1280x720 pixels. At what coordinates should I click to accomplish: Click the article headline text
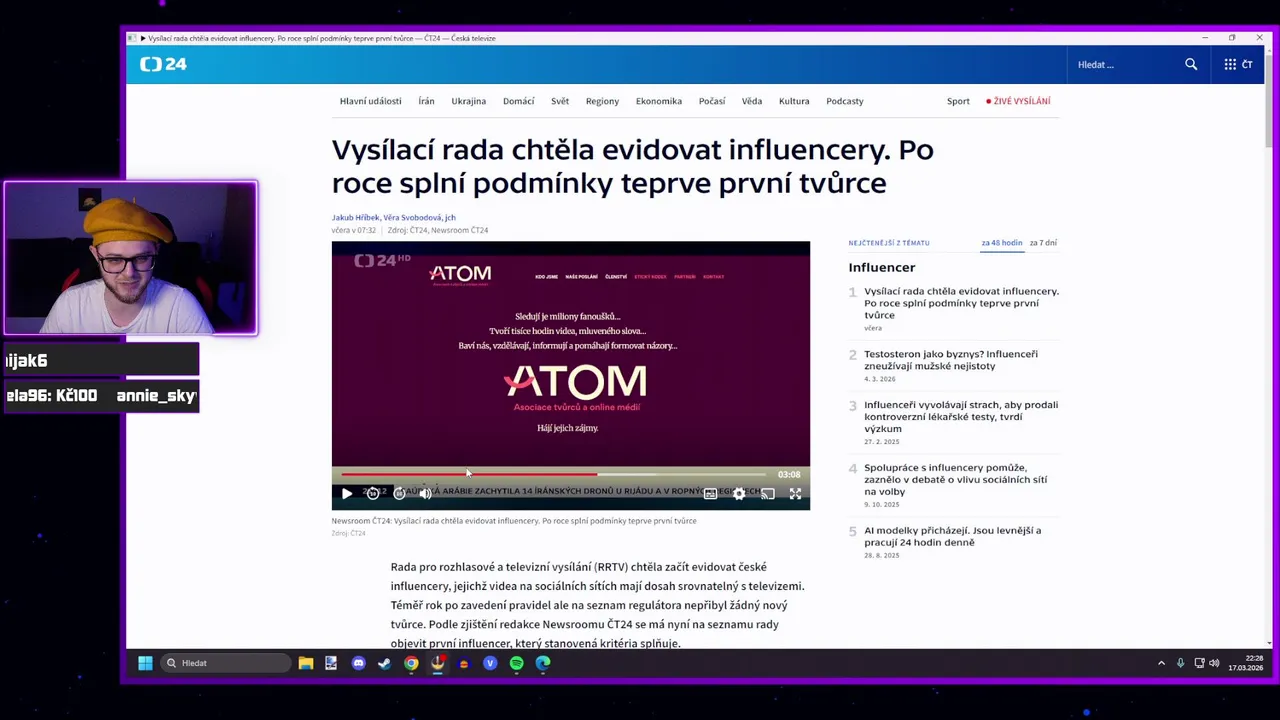[x=632, y=166]
